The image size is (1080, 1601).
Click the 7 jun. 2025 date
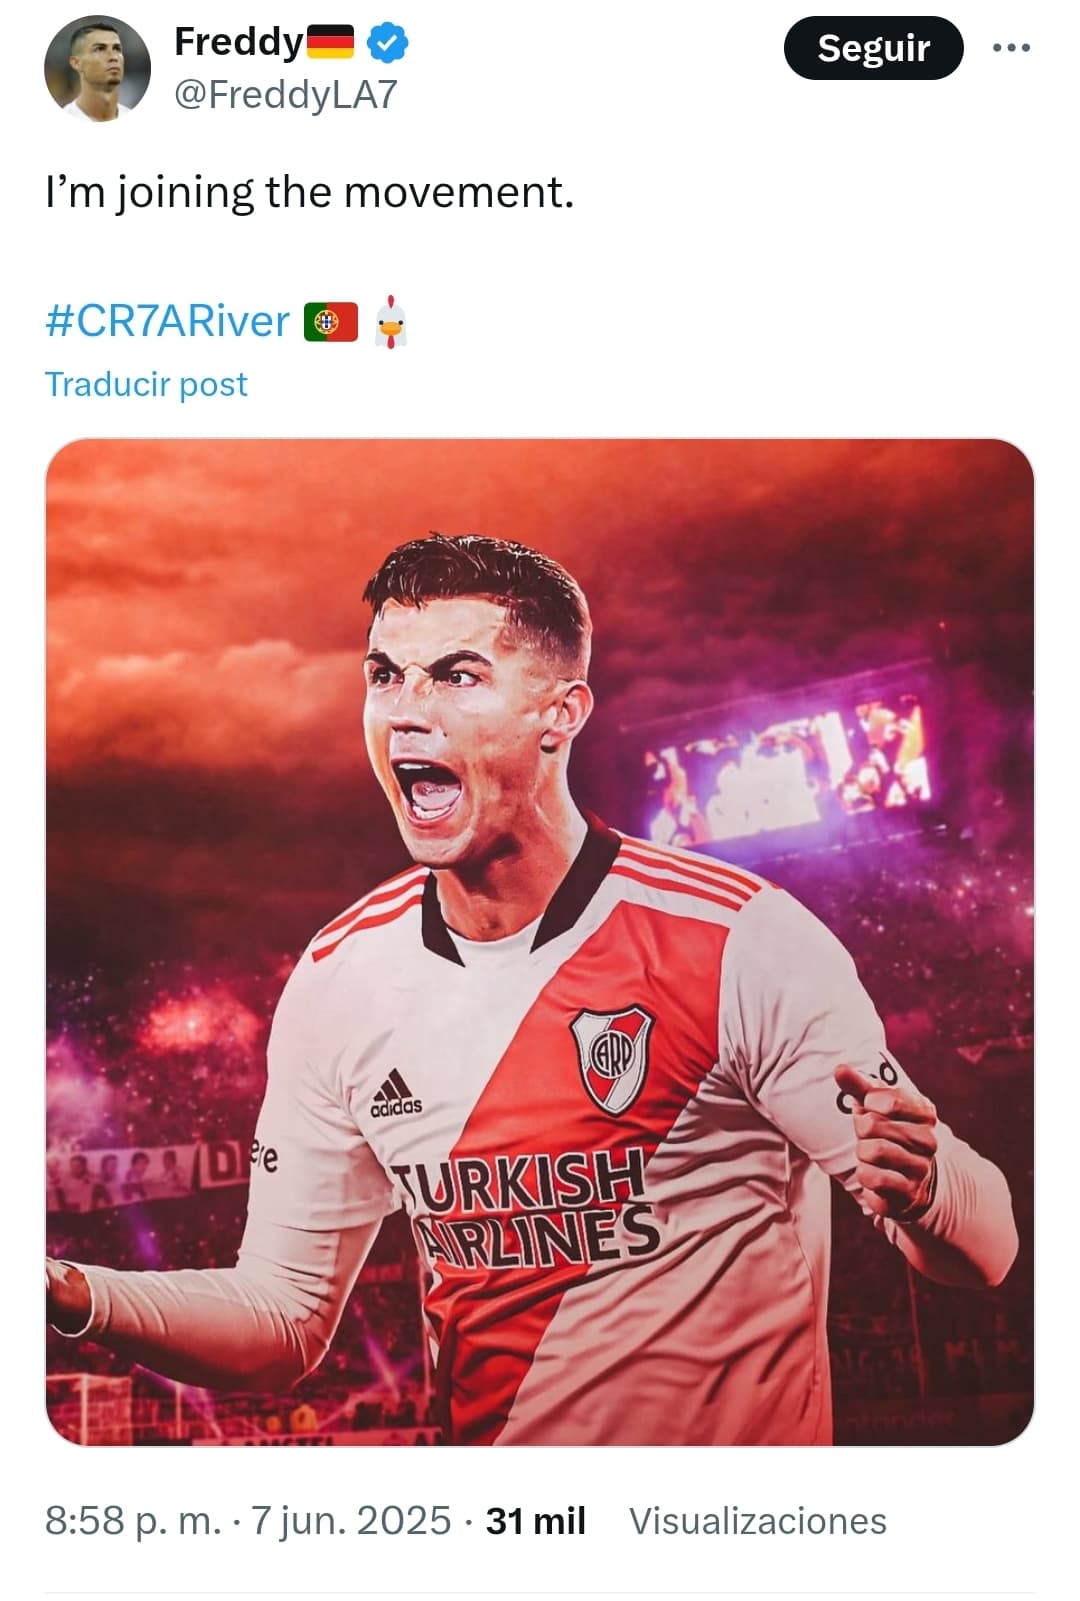[351, 1521]
